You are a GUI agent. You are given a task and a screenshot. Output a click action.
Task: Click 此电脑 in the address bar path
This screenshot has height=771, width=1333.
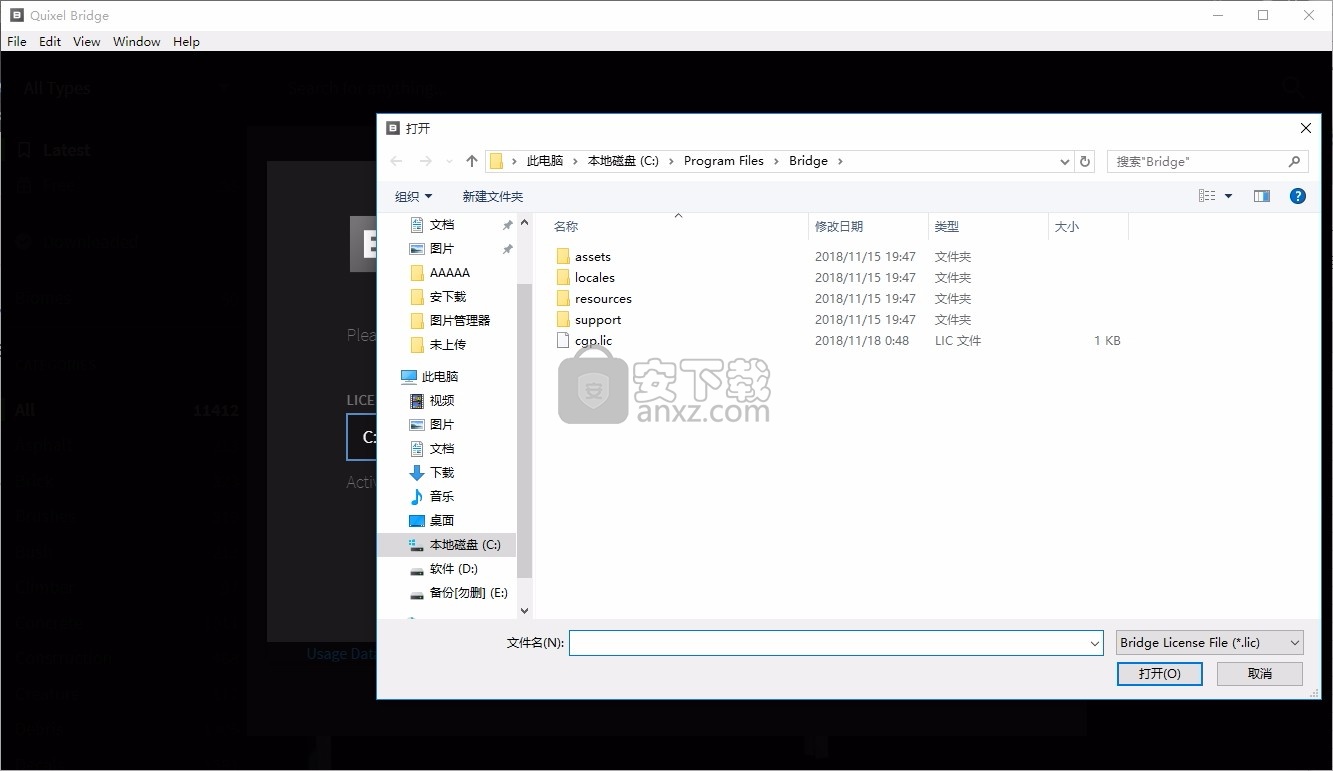(545, 161)
